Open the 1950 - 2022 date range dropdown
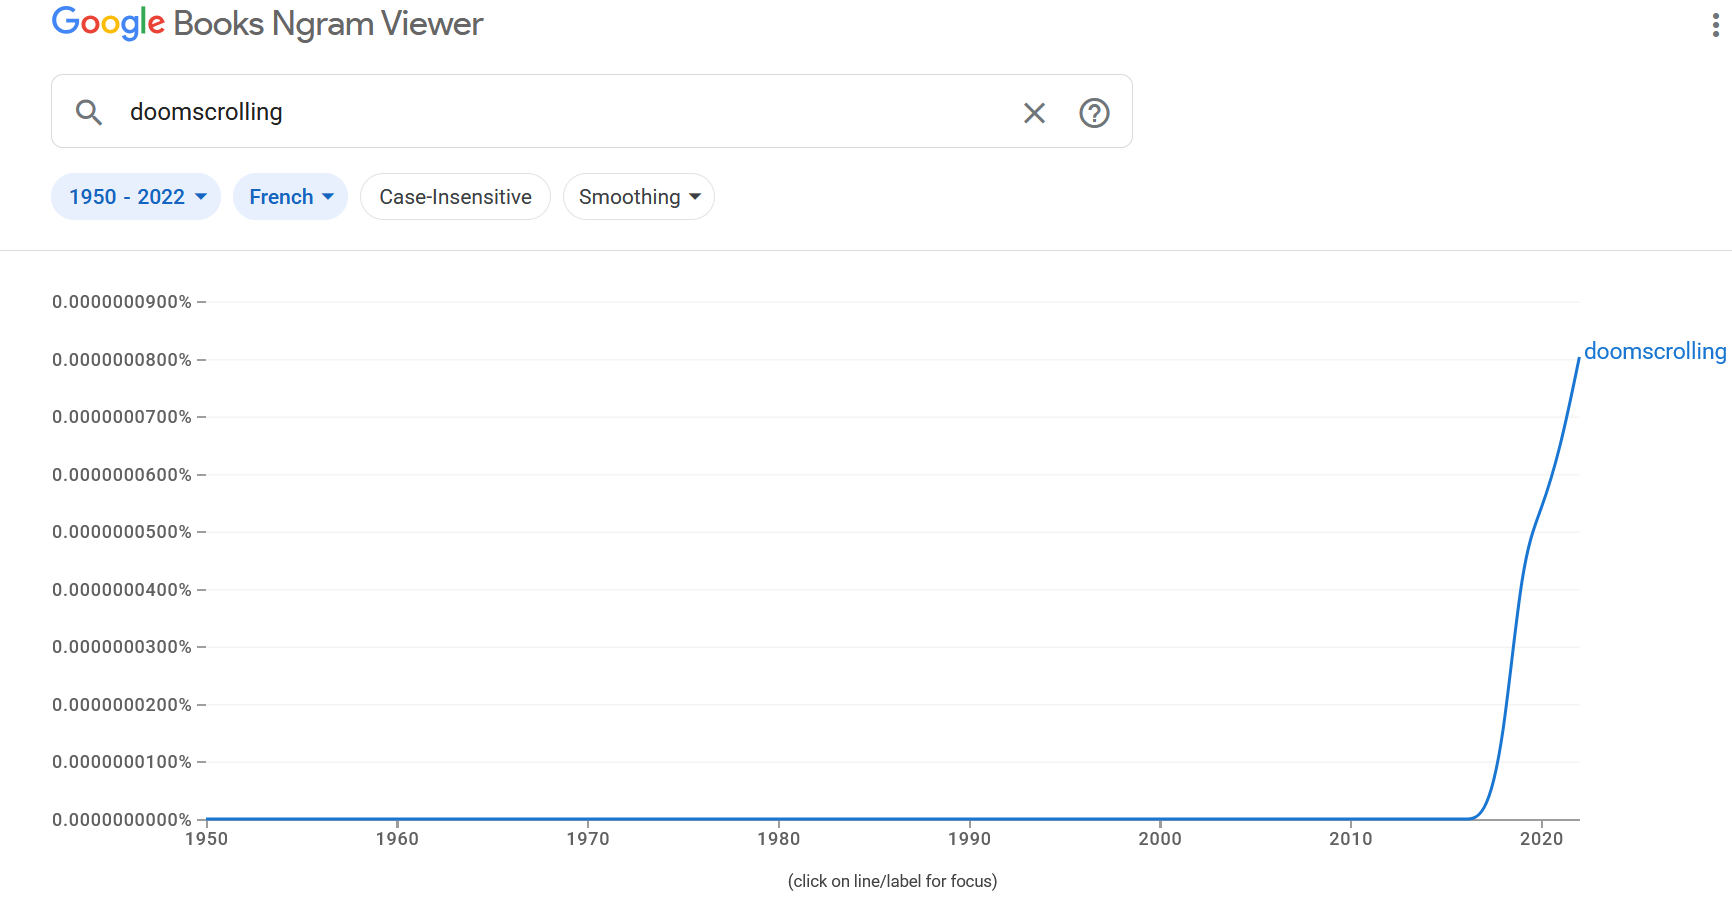1732x910 pixels. click(136, 197)
